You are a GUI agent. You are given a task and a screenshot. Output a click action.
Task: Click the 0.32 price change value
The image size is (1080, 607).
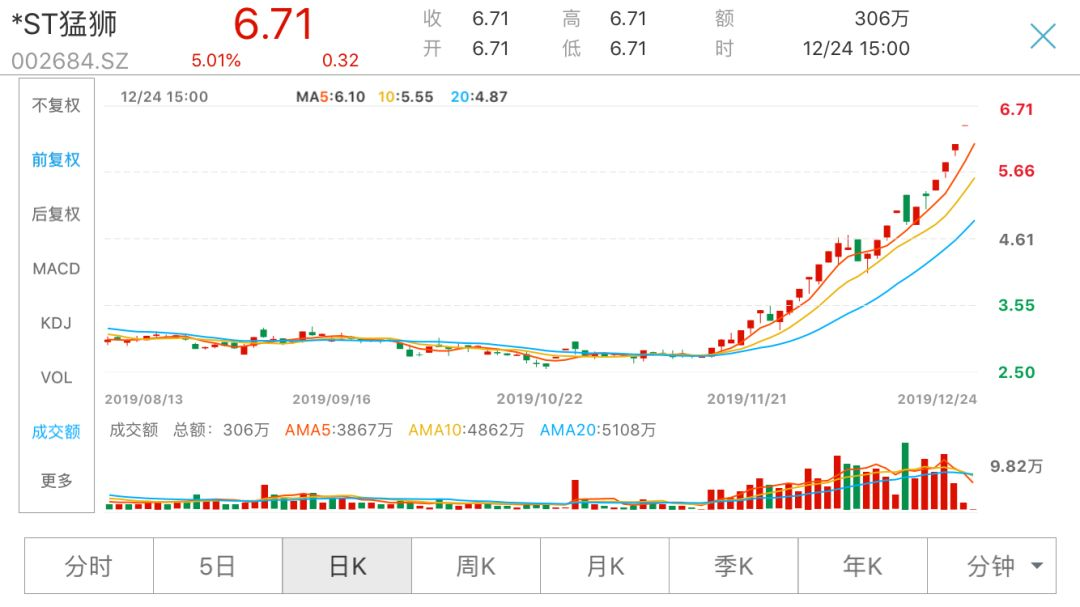point(340,61)
